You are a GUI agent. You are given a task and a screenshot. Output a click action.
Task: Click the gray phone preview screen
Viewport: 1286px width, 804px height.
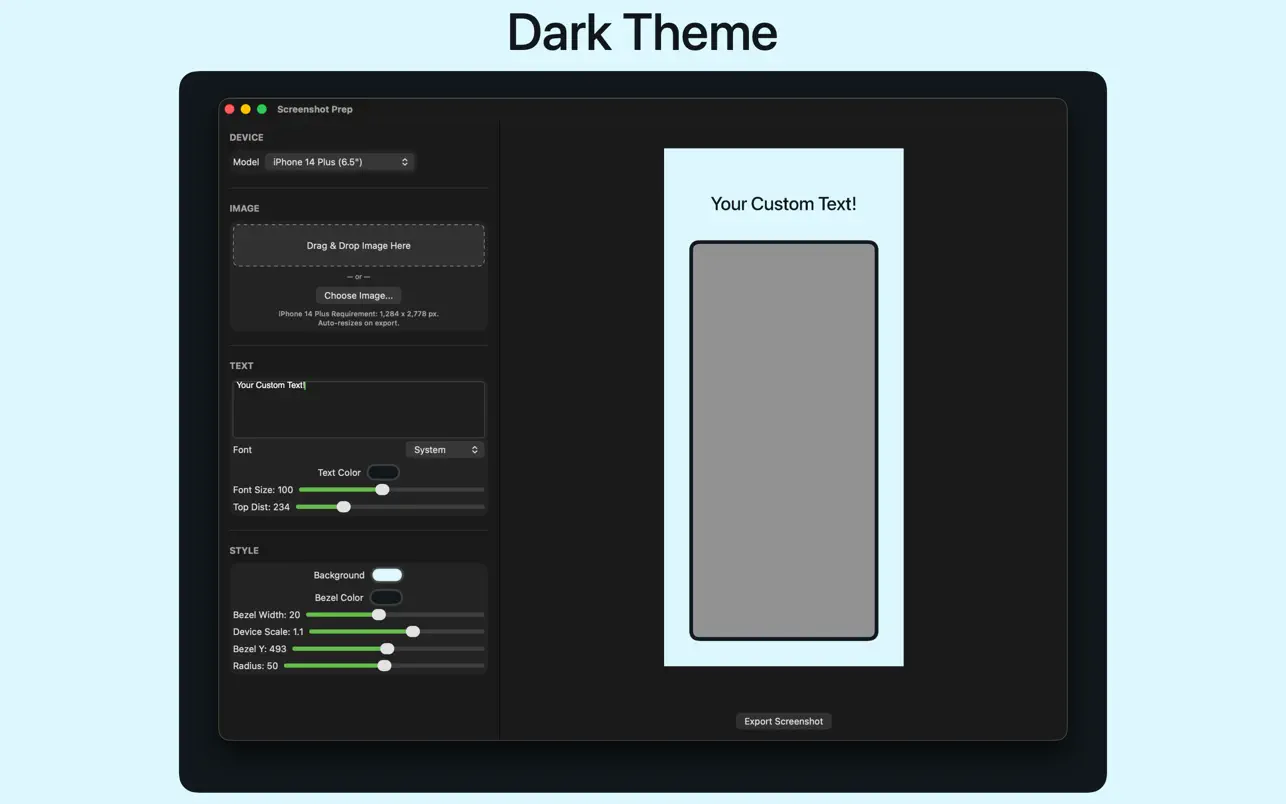[x=783, y=440]
